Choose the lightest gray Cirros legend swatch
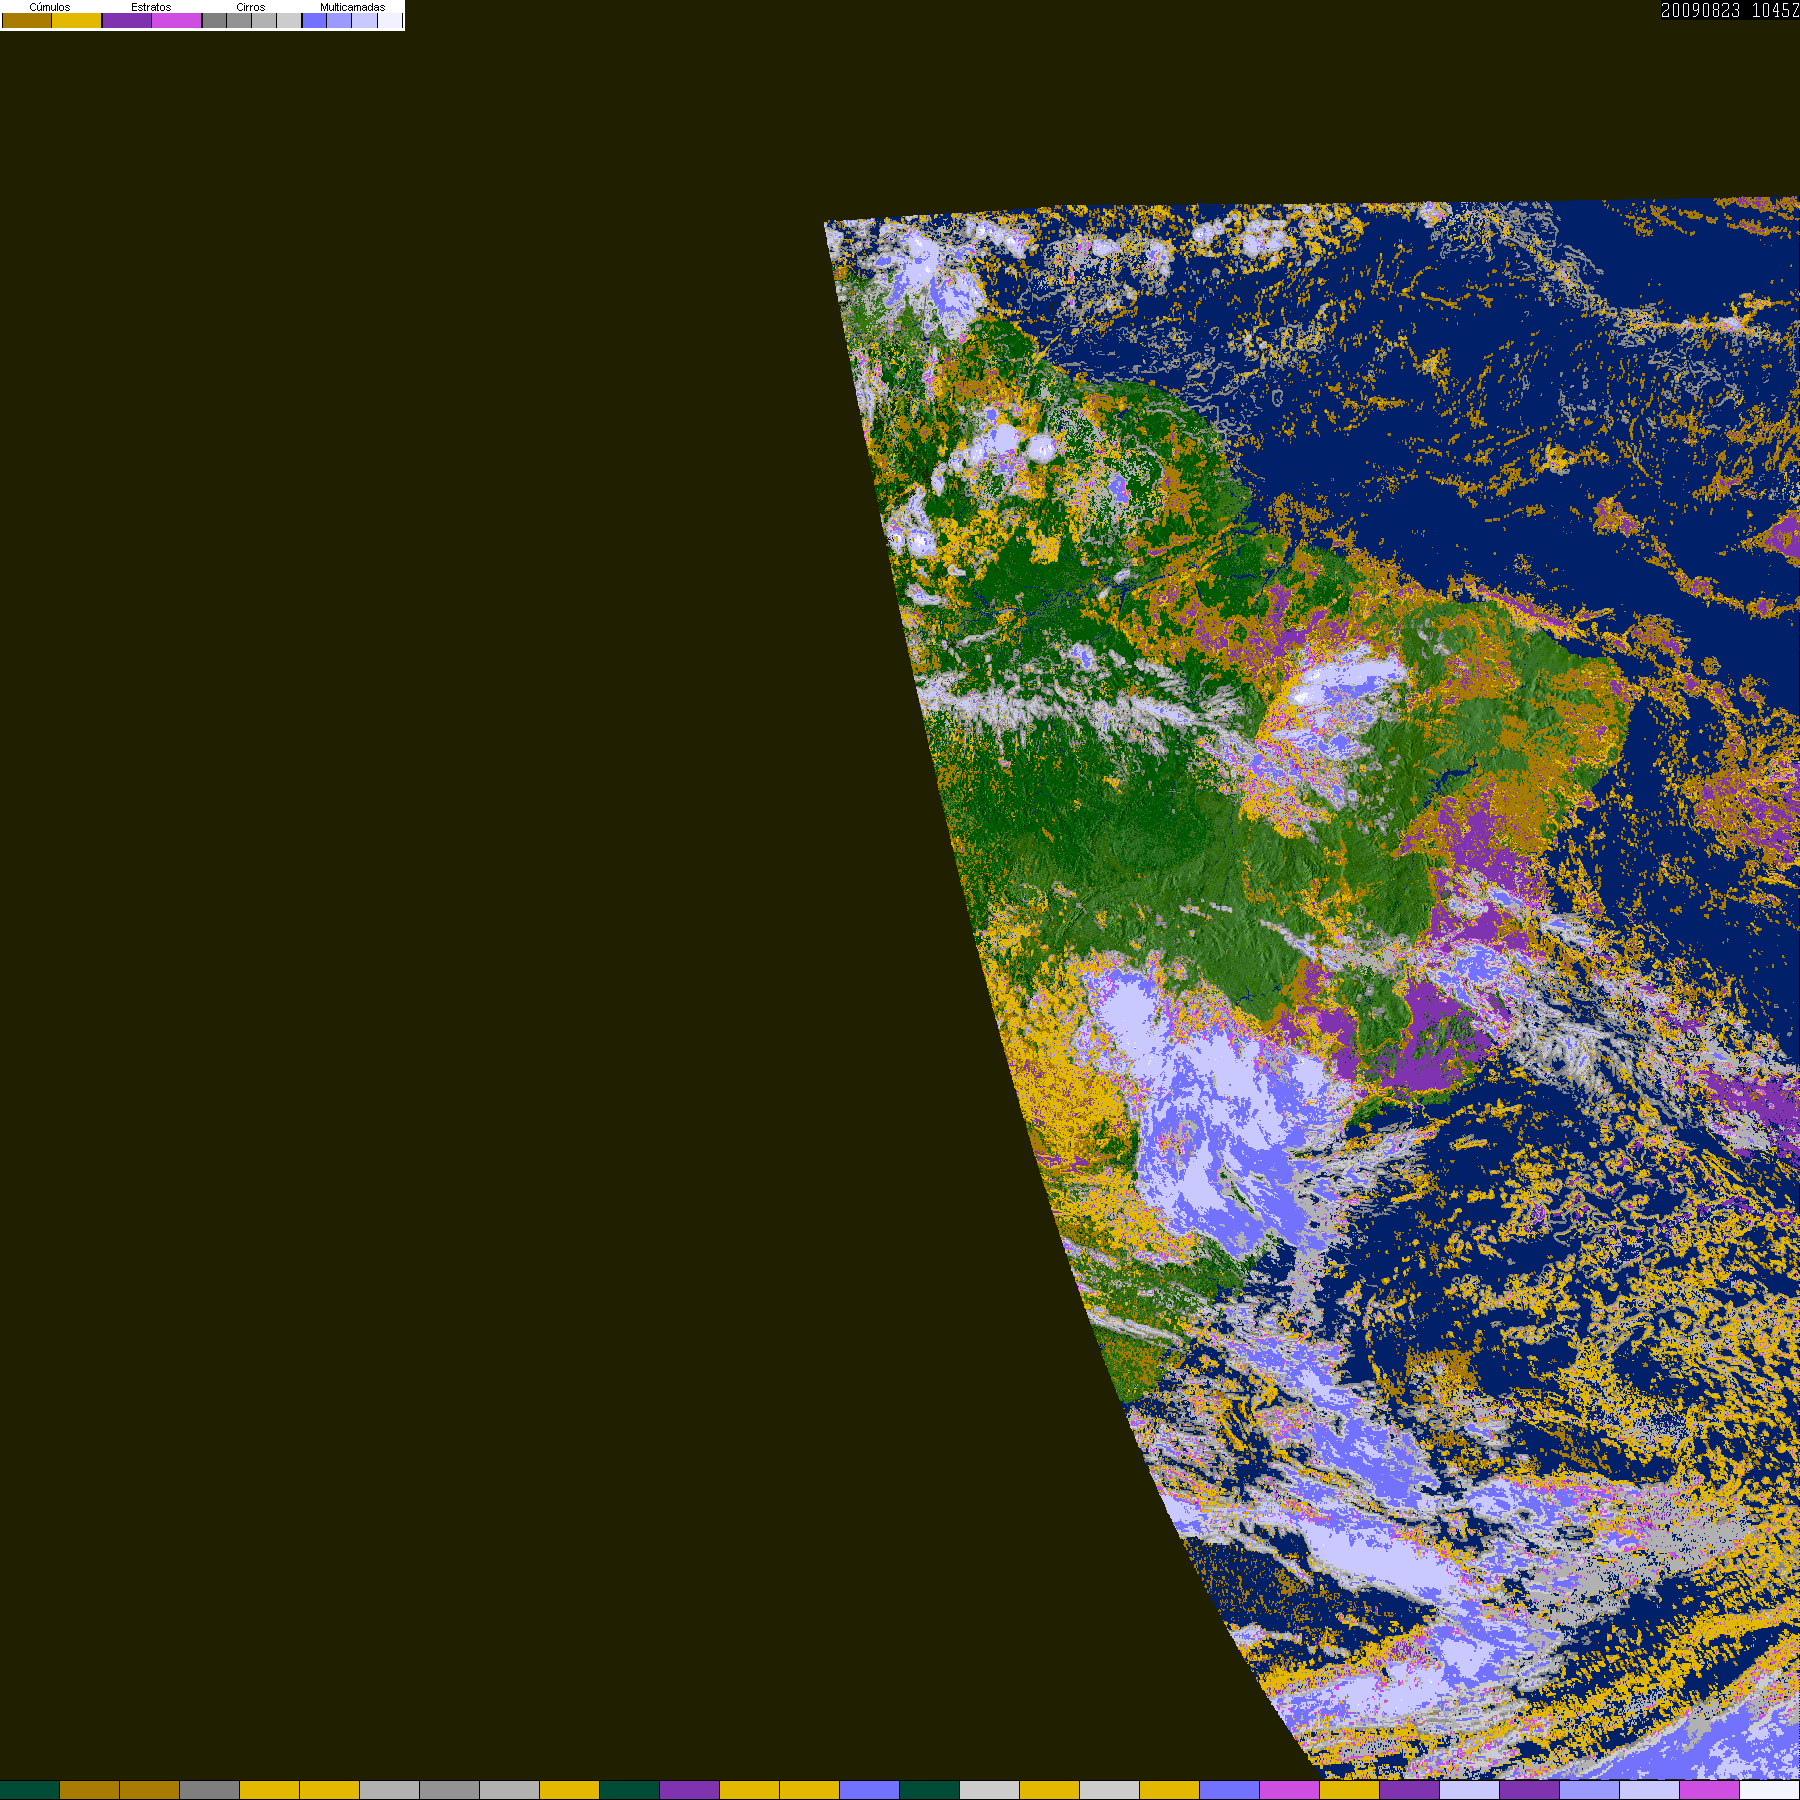Viewport: 1800px width, 1800px height. coord(289,21)
